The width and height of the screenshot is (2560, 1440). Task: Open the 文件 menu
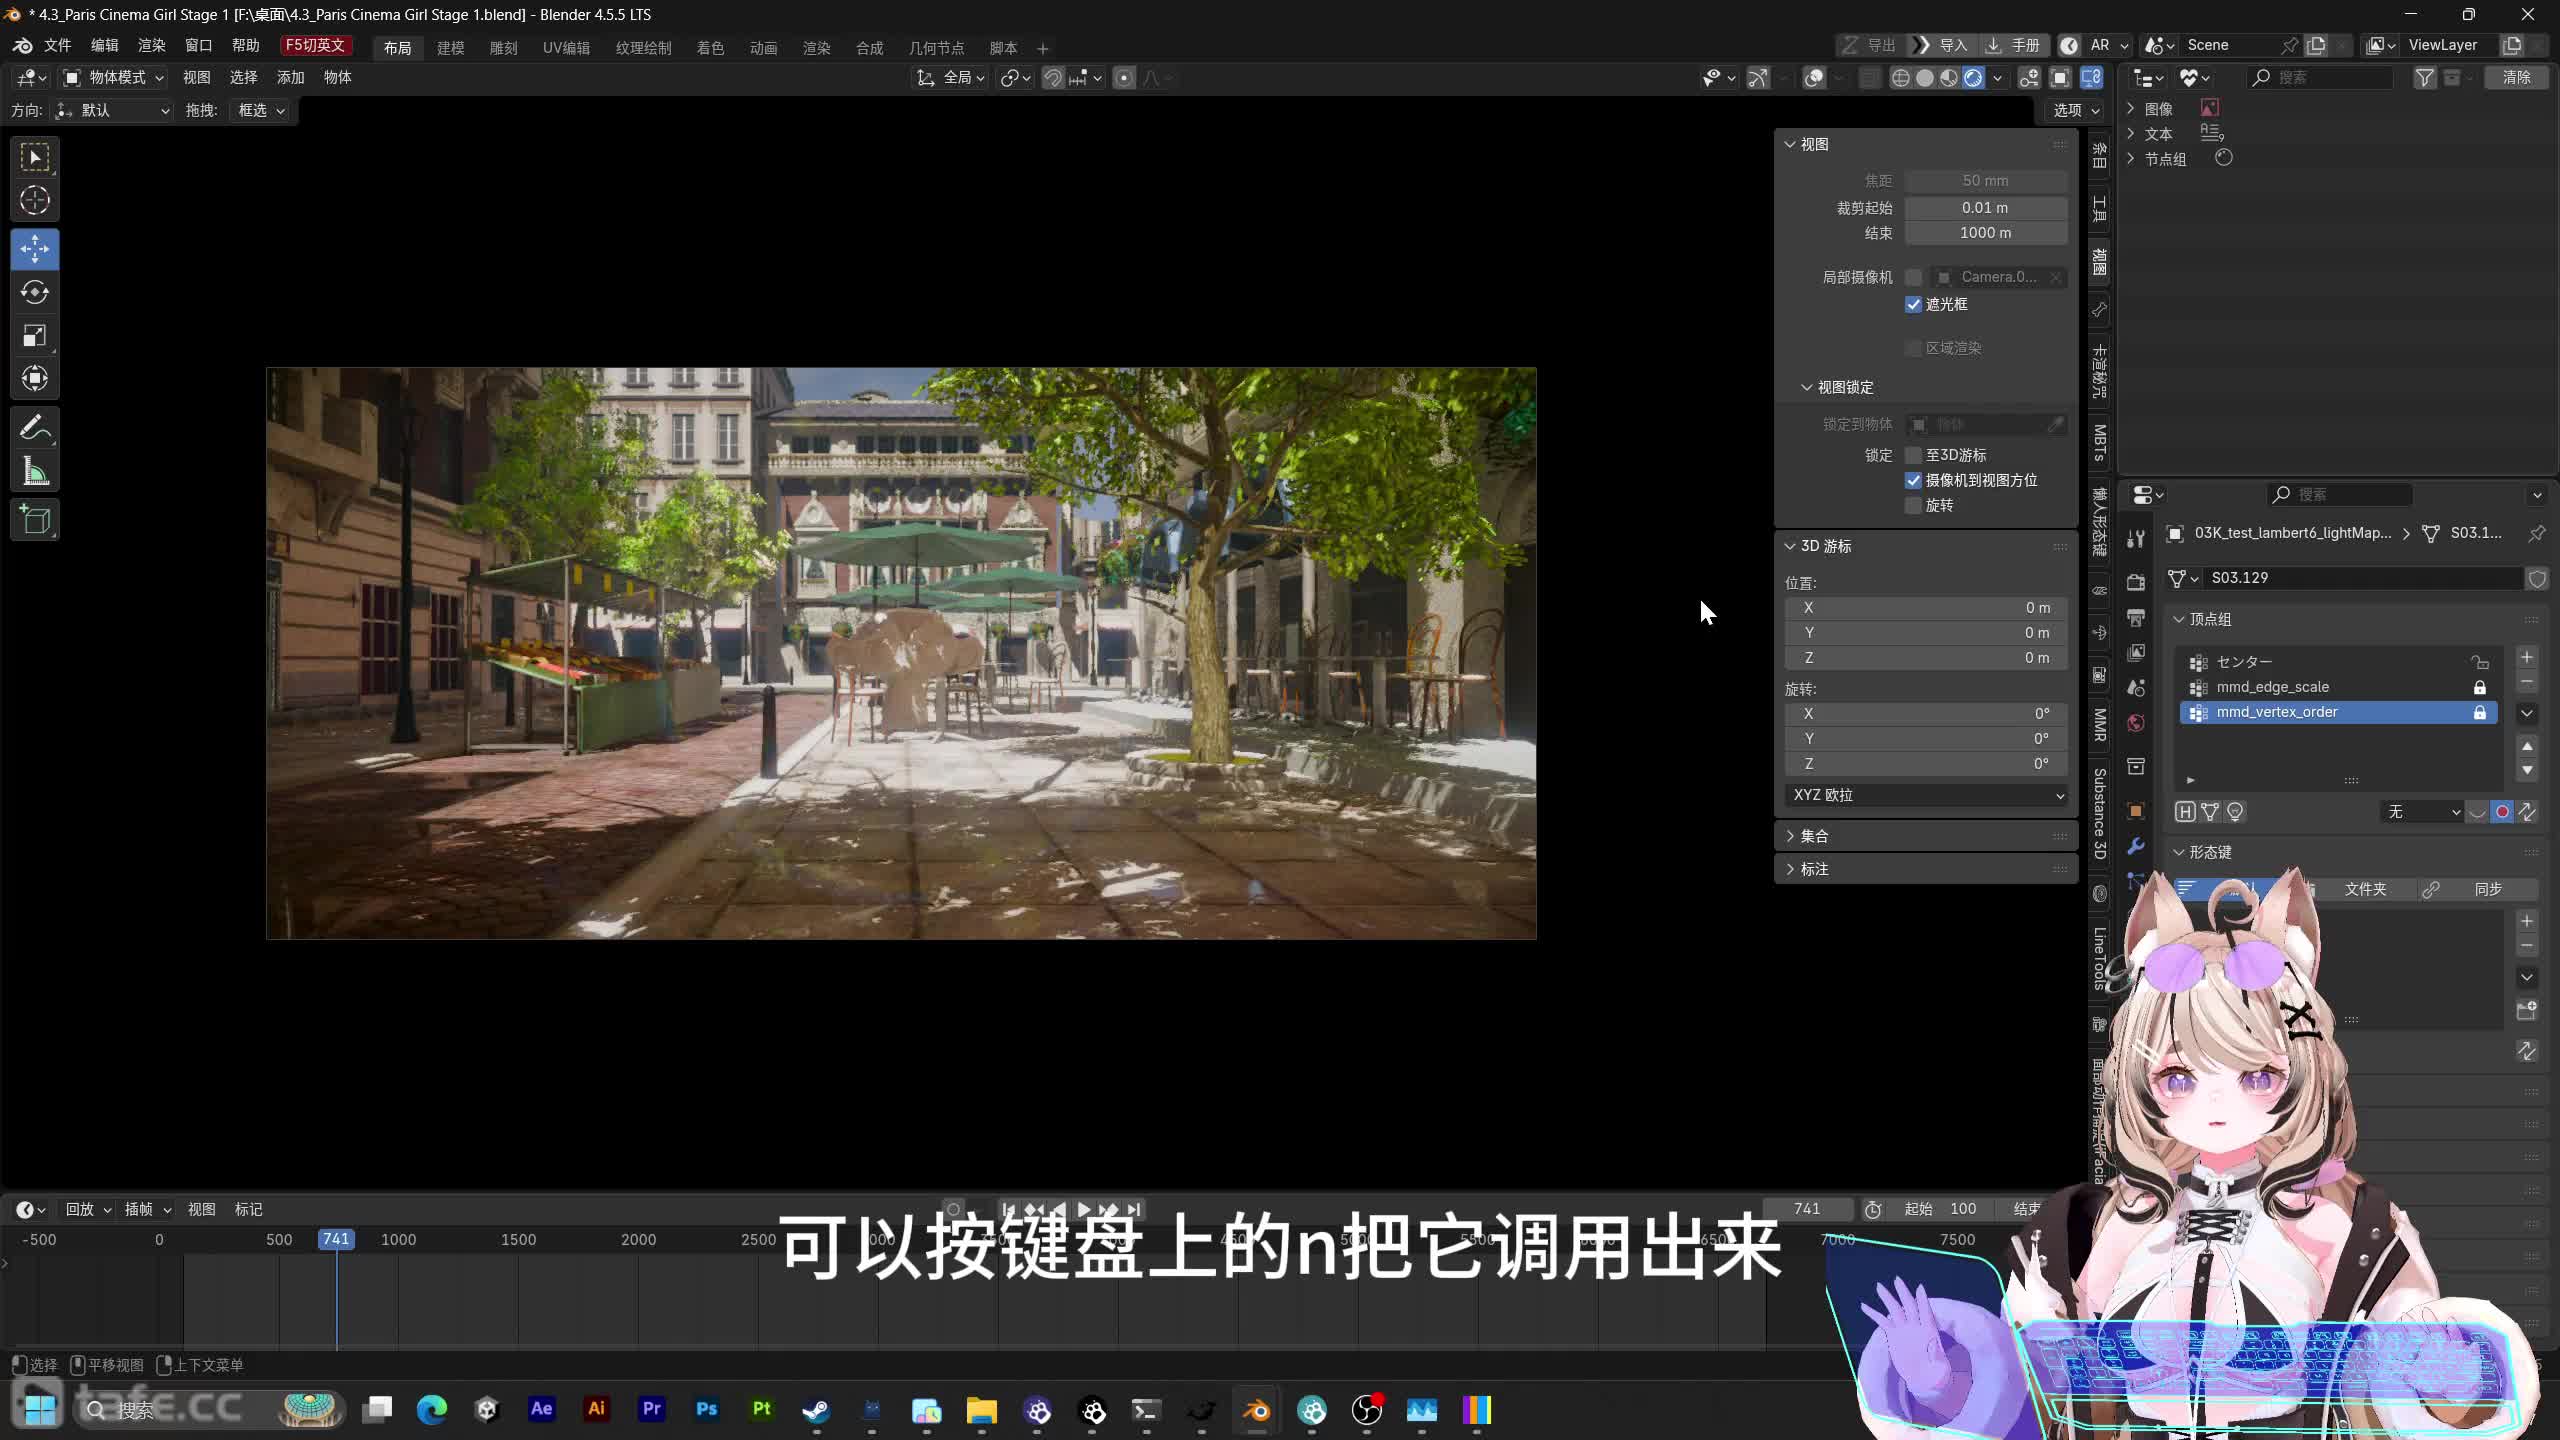58,46
